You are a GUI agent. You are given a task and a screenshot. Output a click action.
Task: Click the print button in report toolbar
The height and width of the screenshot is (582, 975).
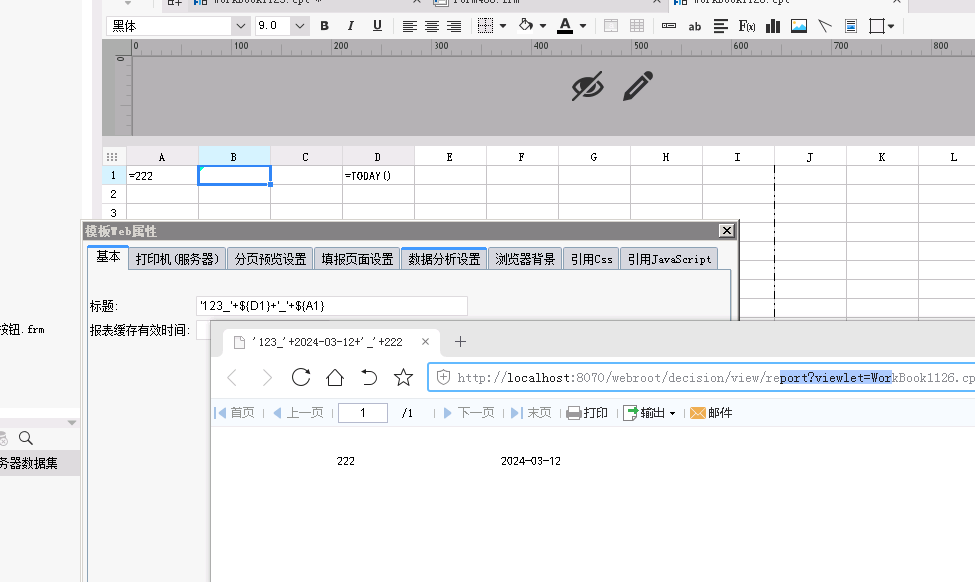pyautogui.click(x=587, y=413)
